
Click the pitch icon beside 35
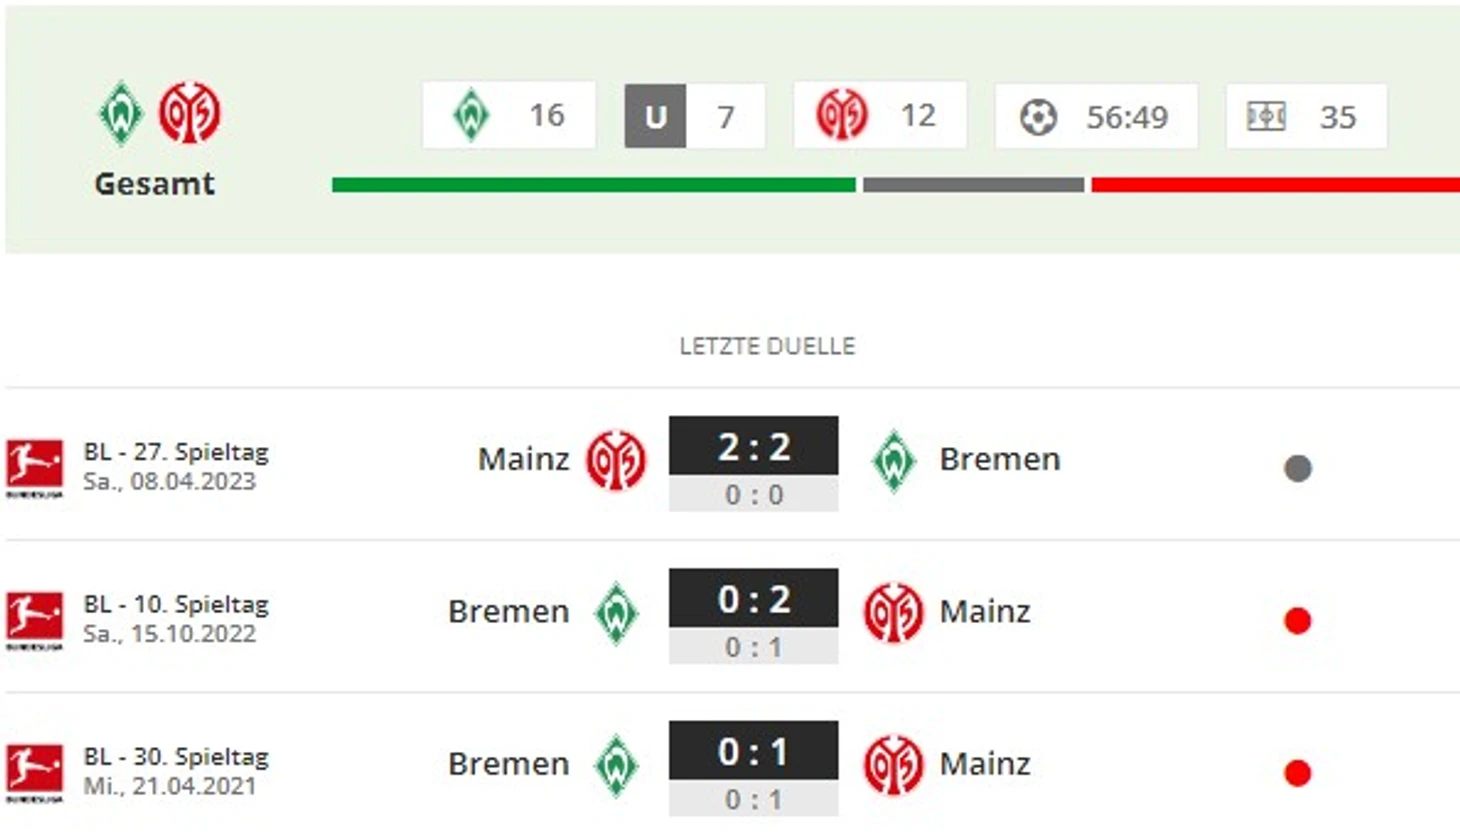1266,117
